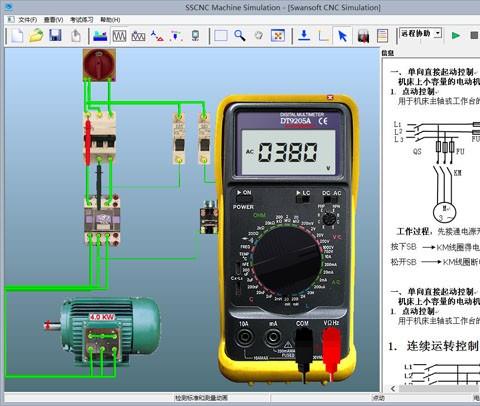Click the machine device toolbar icon
Viewport: 480px width, 406px height.
[195, 36]
